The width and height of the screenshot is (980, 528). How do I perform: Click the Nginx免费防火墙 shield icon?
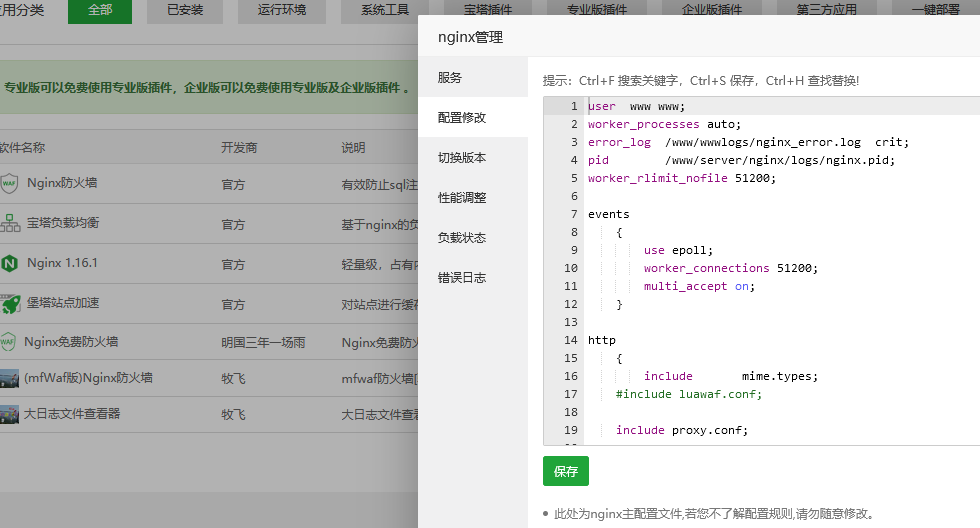point(8,342)
